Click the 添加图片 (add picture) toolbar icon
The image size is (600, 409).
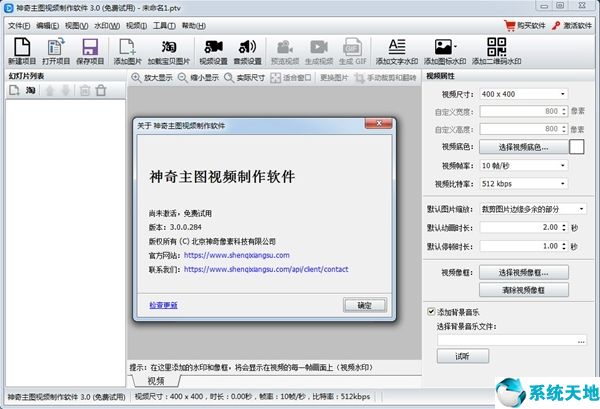point(127,47)
